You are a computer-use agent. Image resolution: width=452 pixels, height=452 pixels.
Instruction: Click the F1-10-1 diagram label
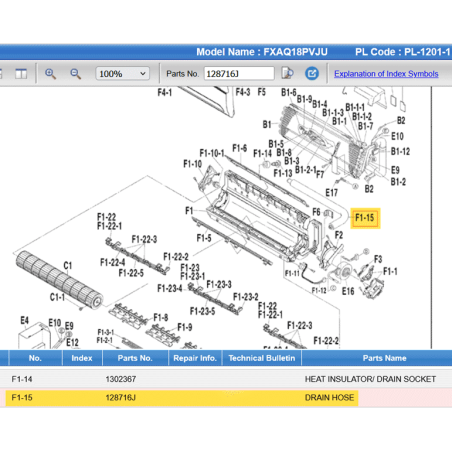tap(212, 153)
